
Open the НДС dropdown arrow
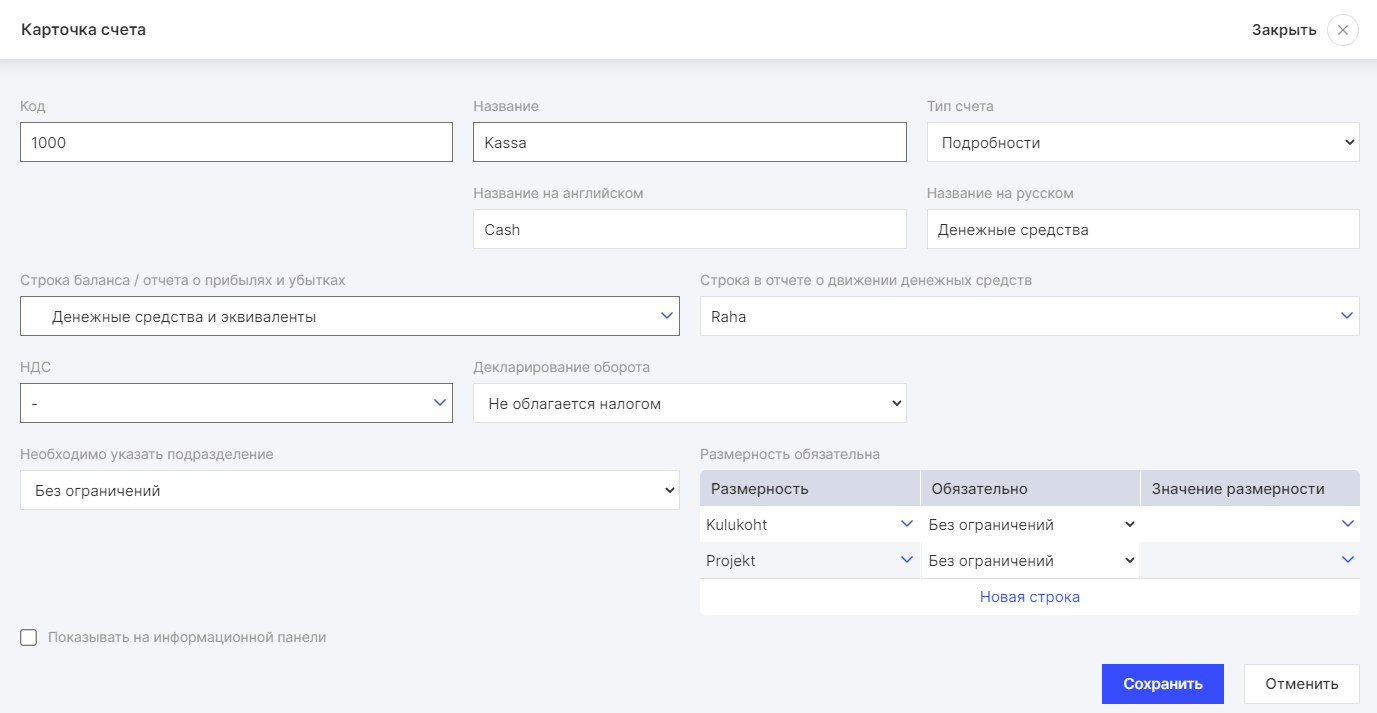point(439,403)
